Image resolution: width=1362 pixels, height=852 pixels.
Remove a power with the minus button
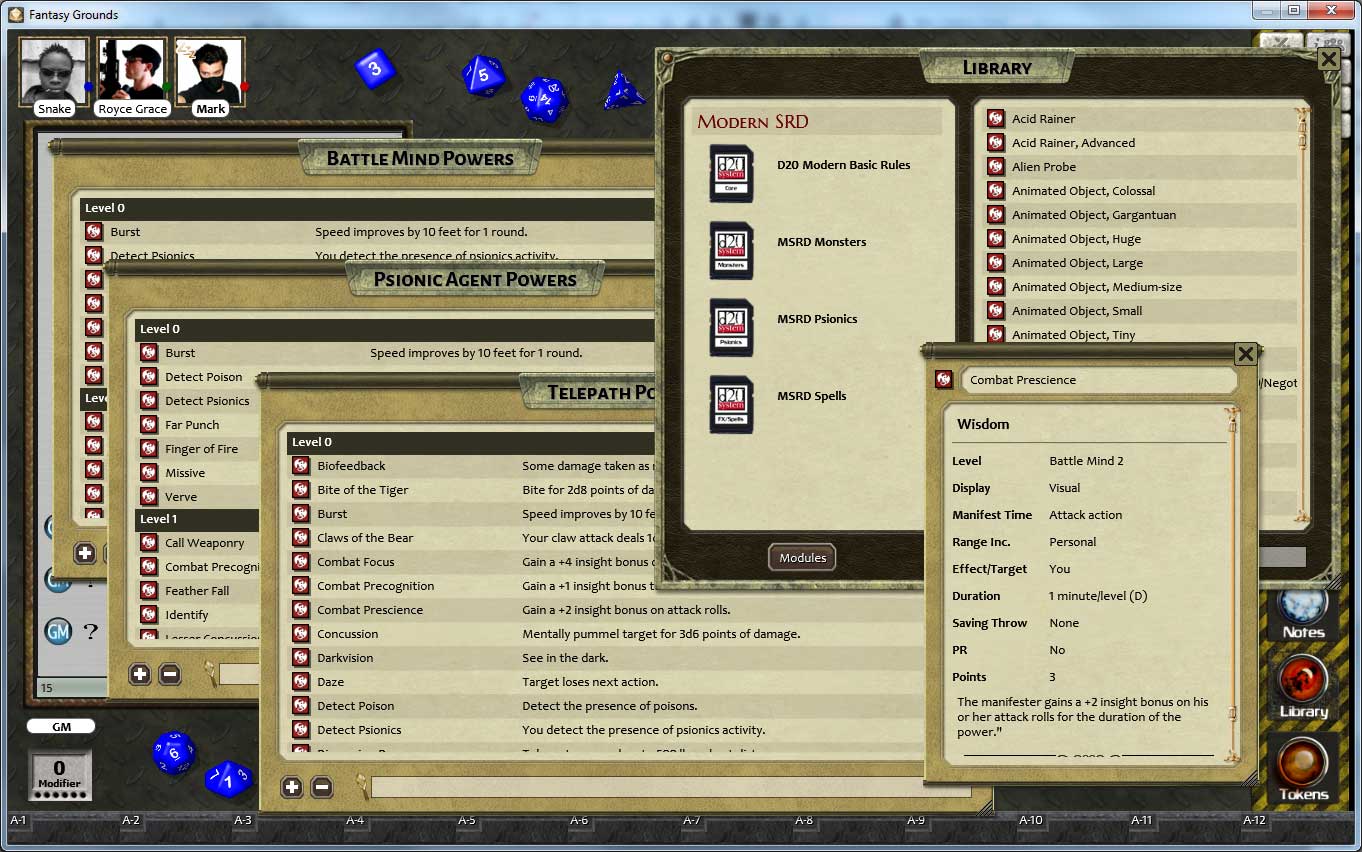coord(322,787)
